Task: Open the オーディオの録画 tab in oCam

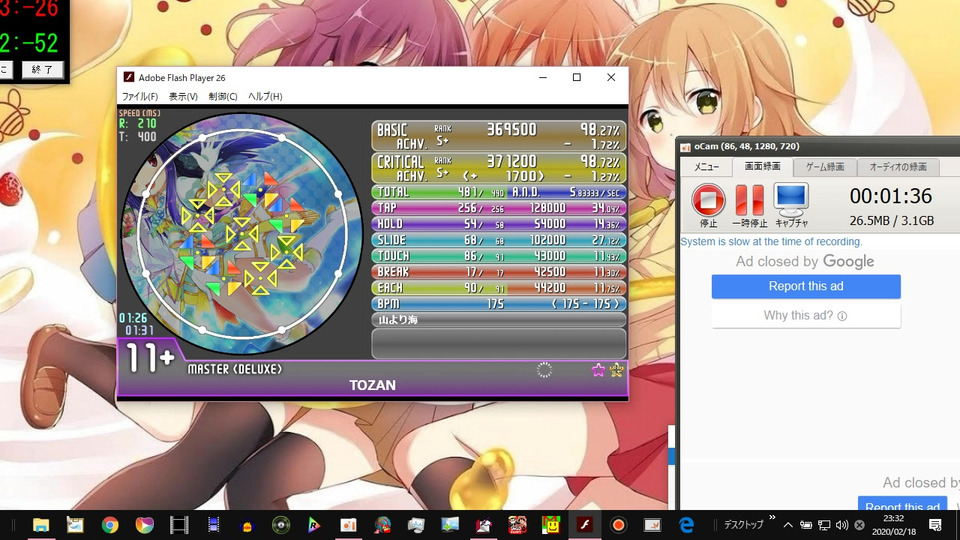Action: coord(898,167)
